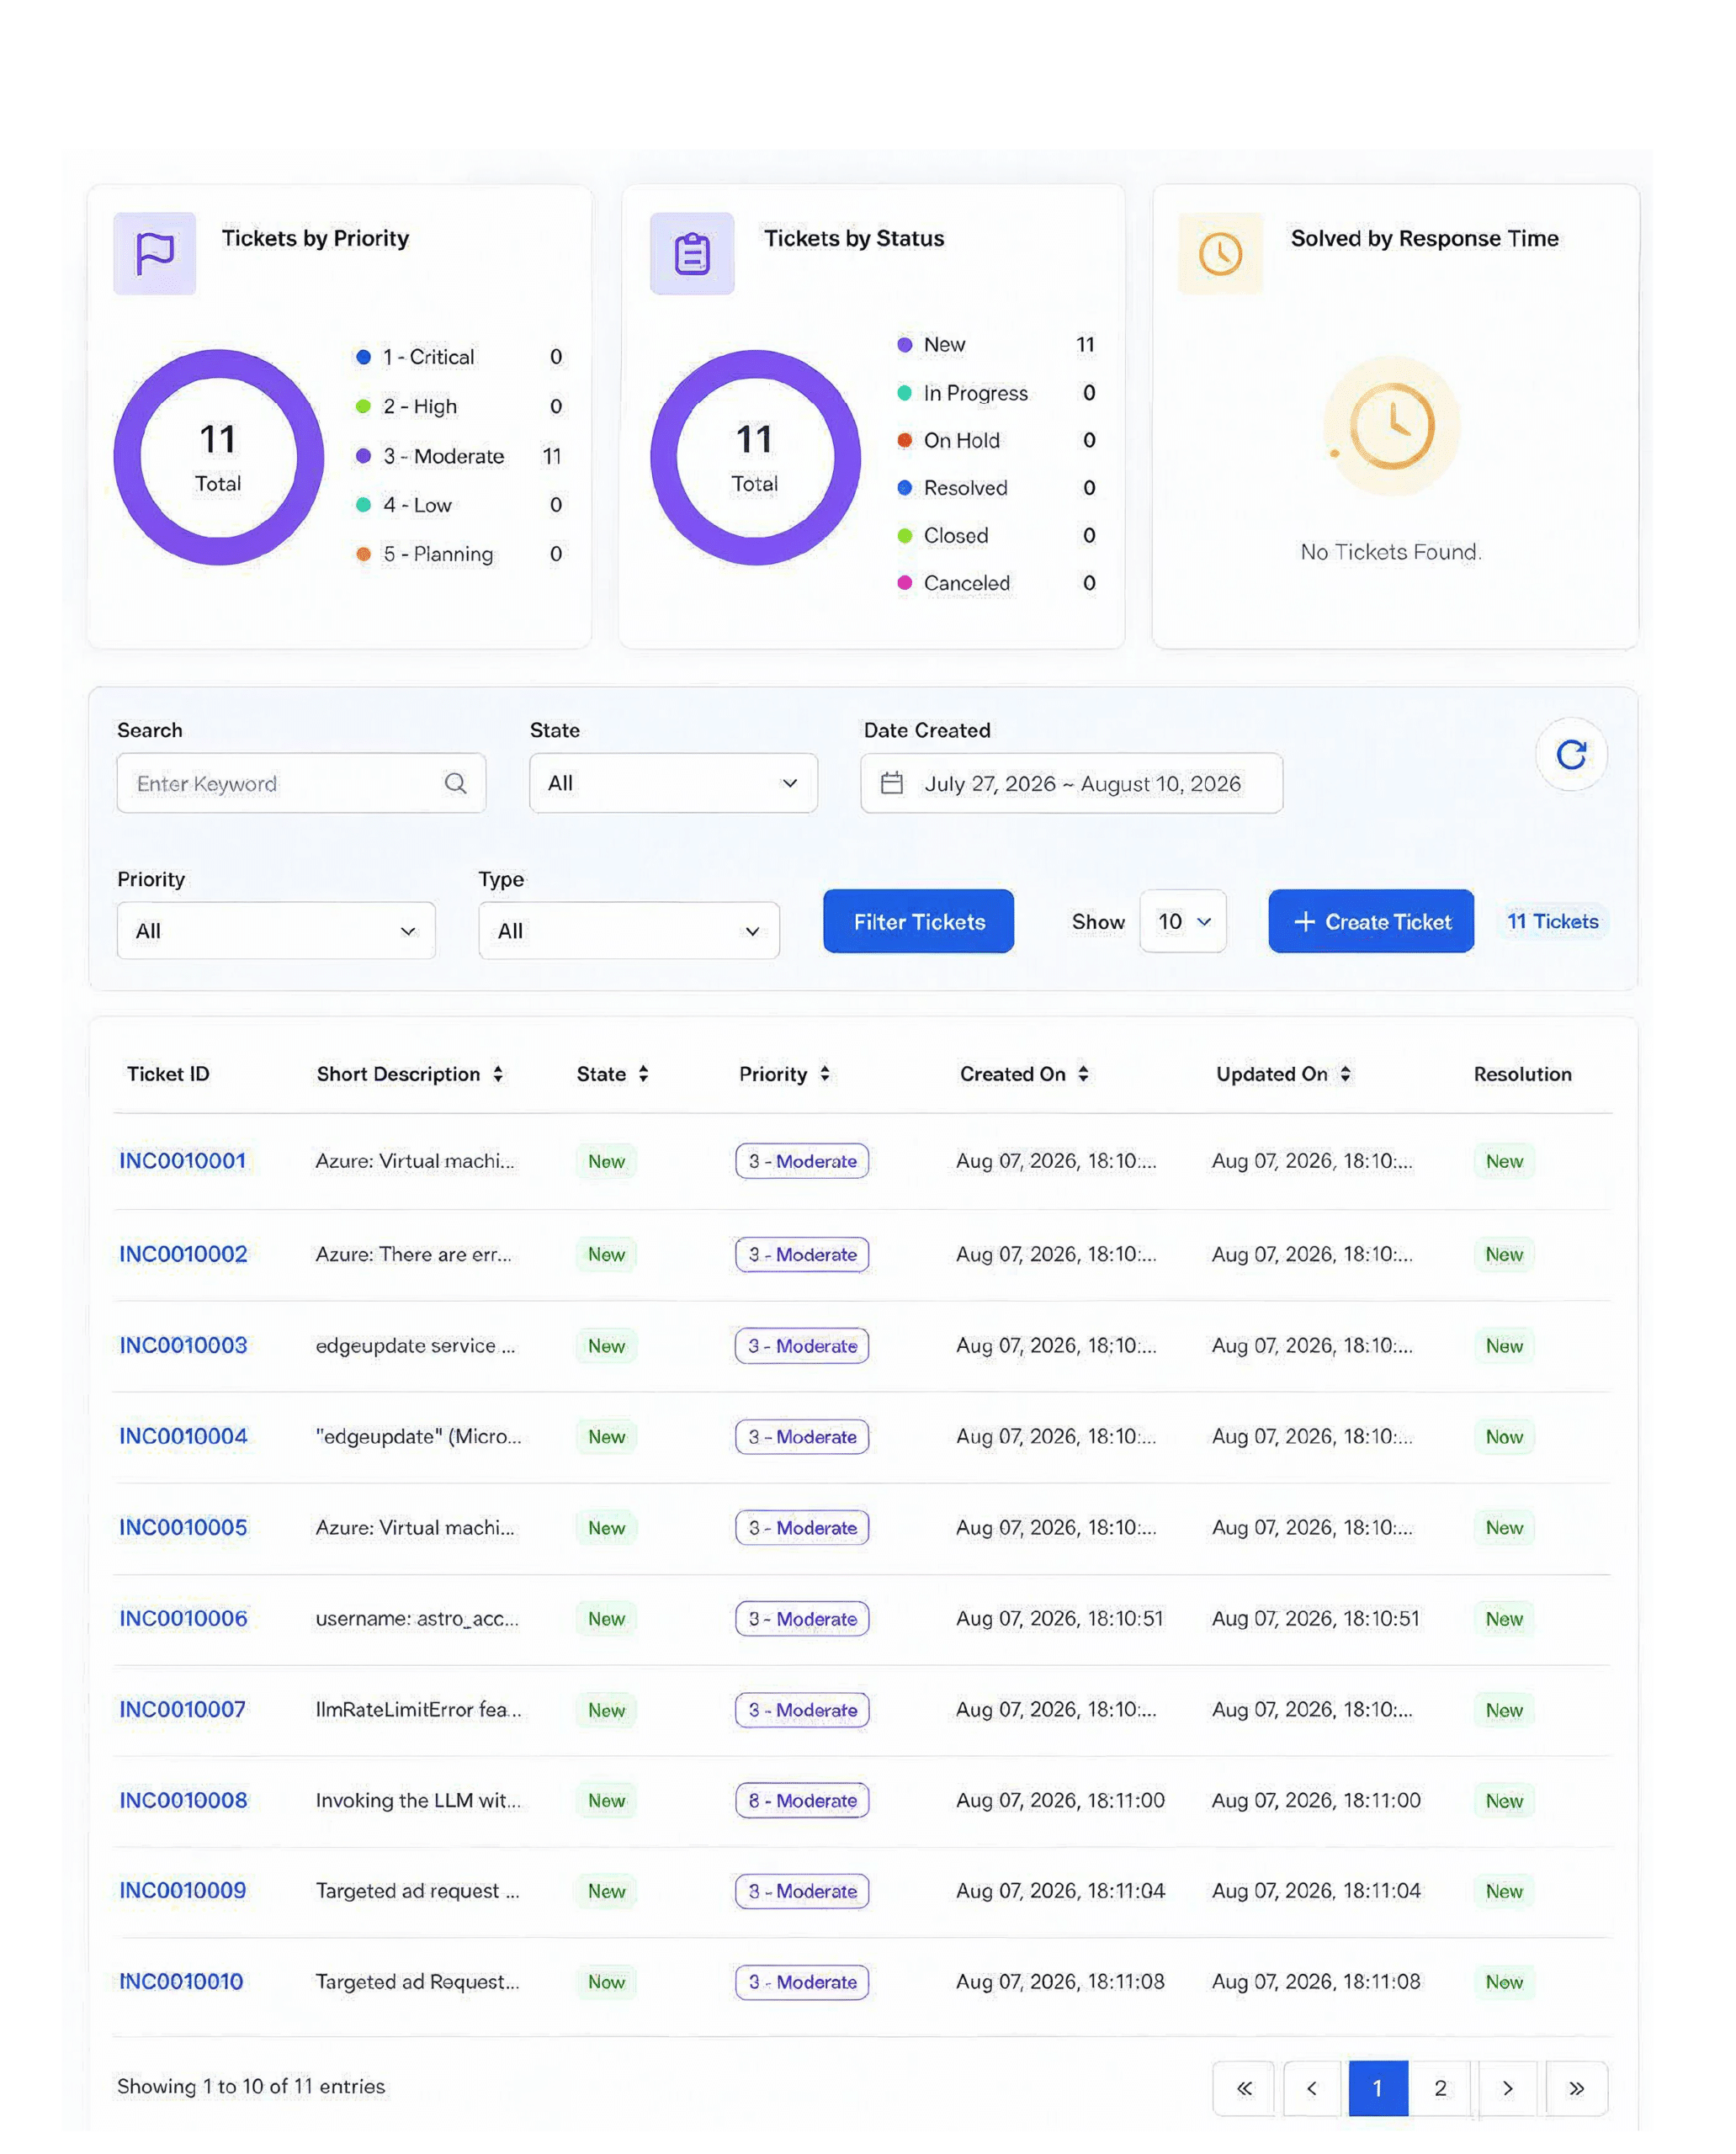
Task: Switch to results page 2
Action: 1440,2088
